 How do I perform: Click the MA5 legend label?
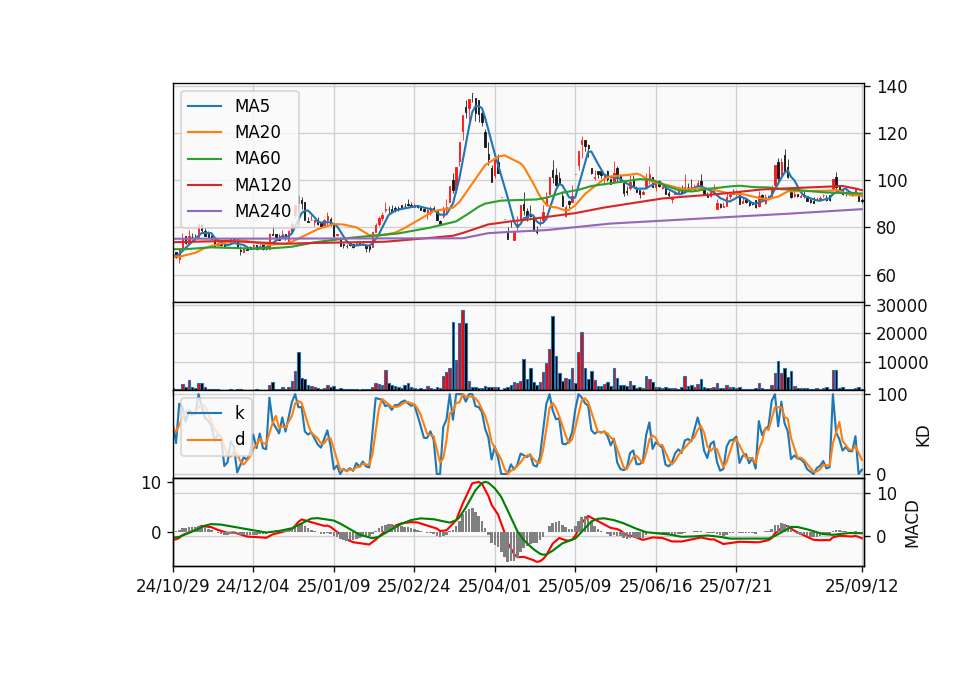pyautogui.click(x=252, y=106)
